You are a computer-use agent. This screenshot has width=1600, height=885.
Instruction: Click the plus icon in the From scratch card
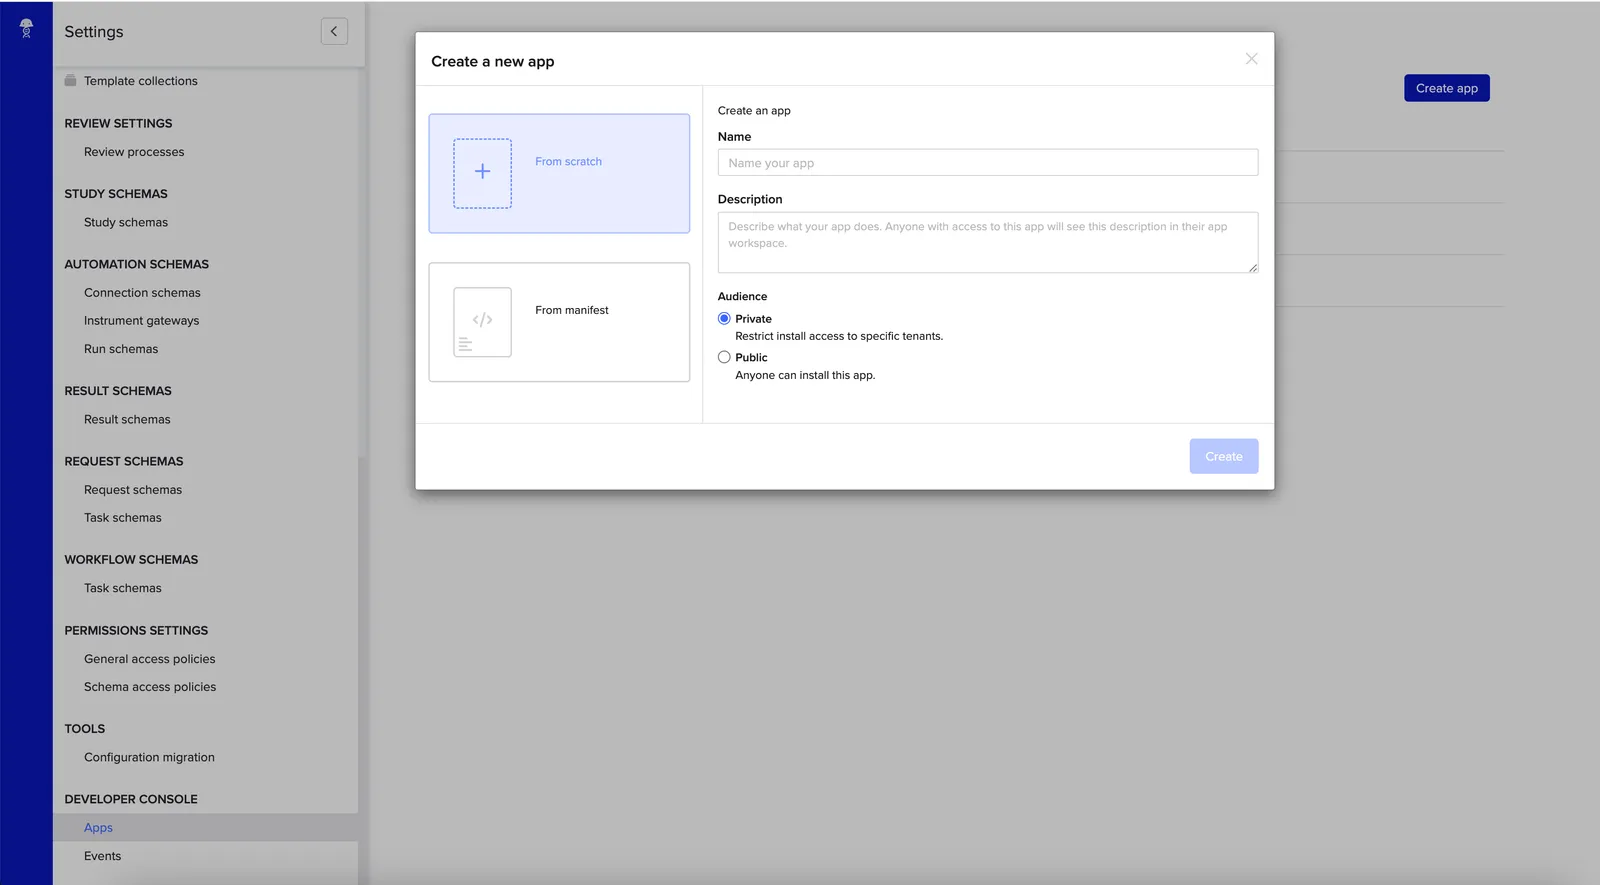[482, 172]
